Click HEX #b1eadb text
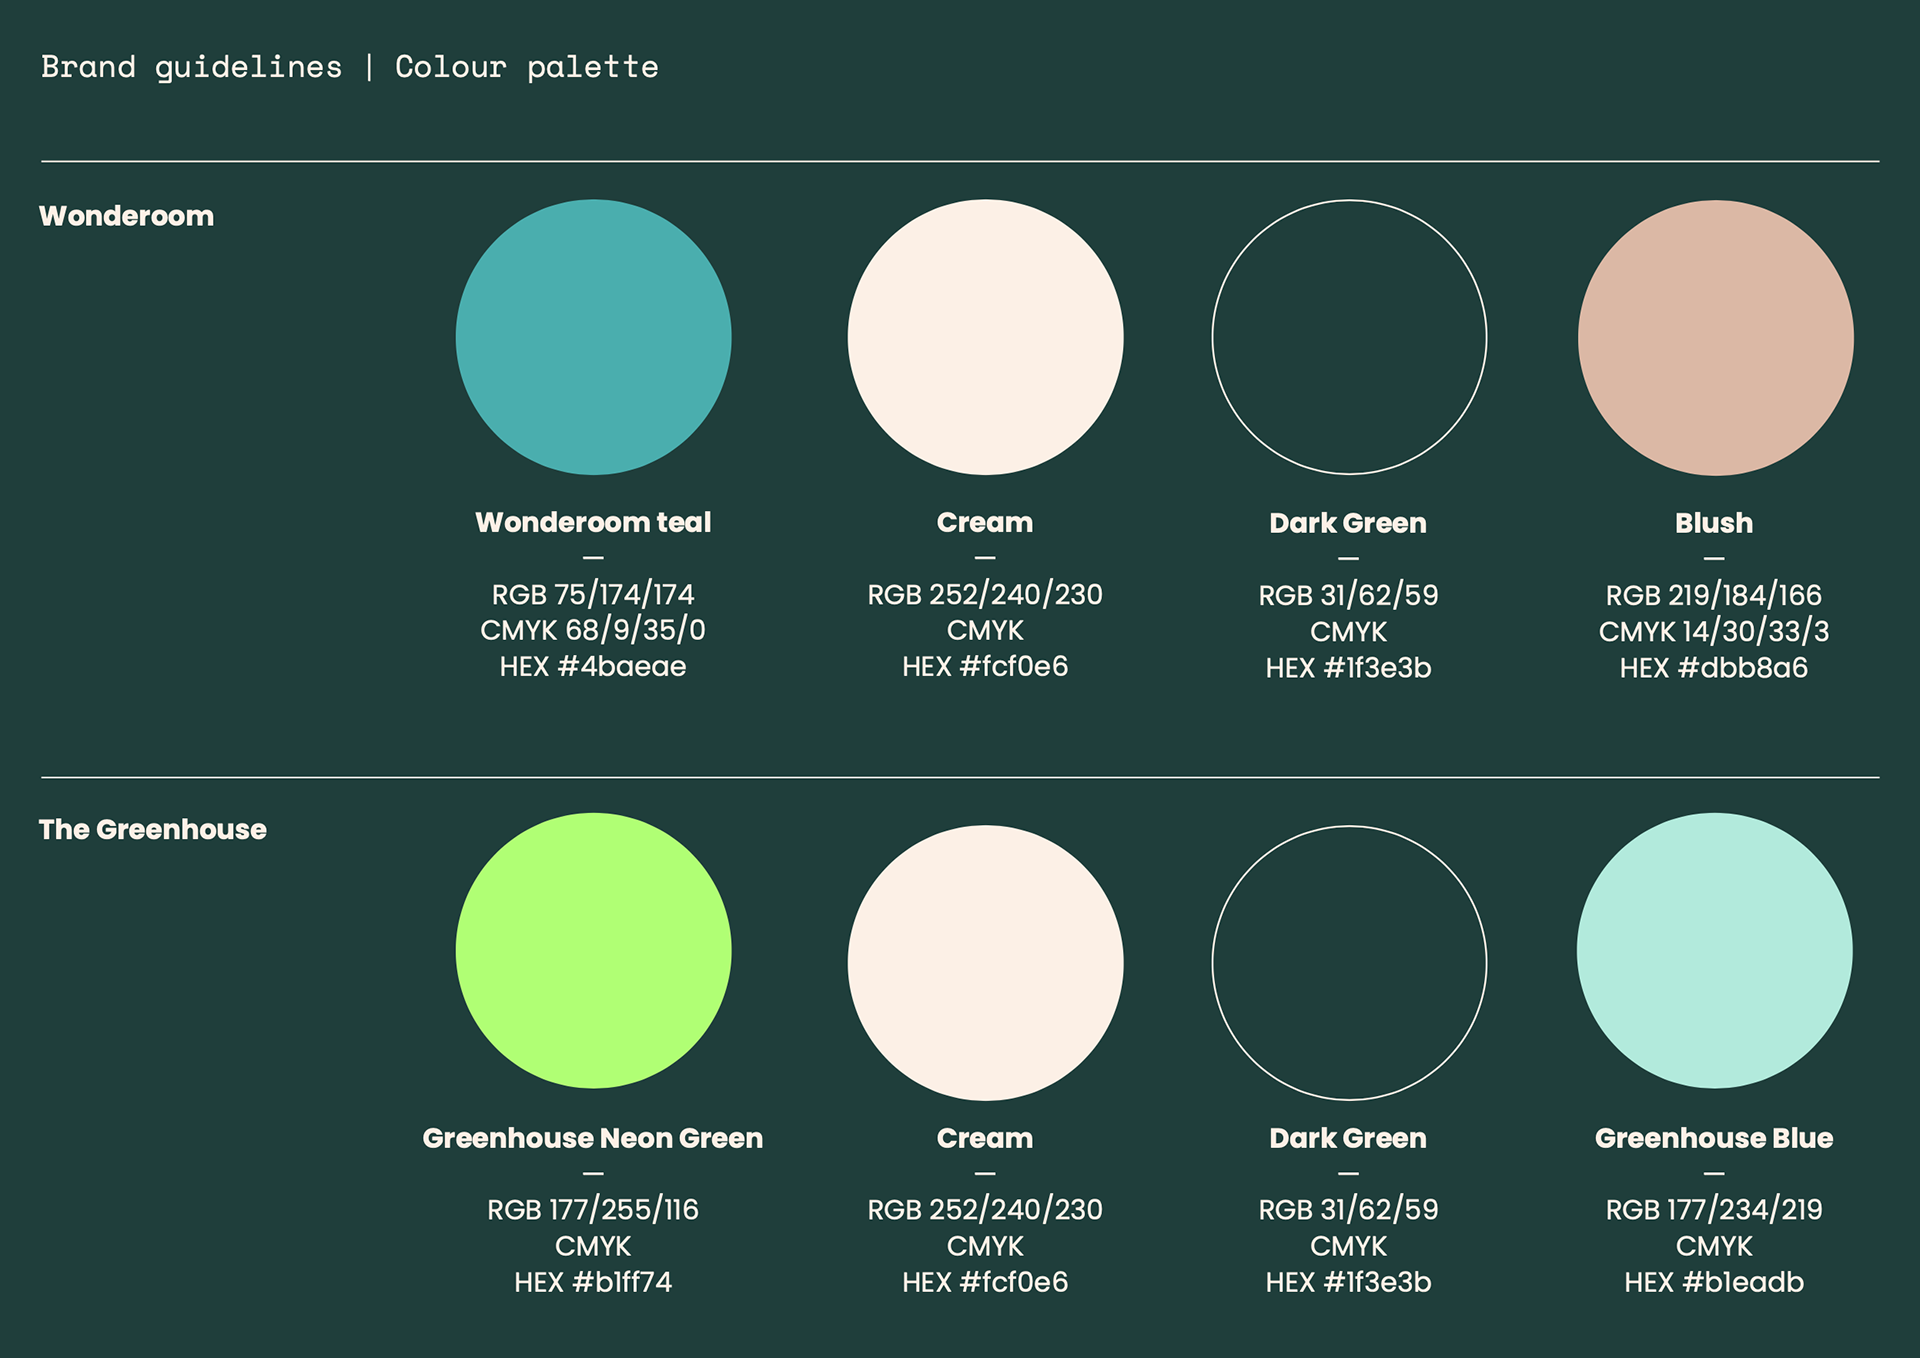 pyautogui.click(x=1713, y=1282)
